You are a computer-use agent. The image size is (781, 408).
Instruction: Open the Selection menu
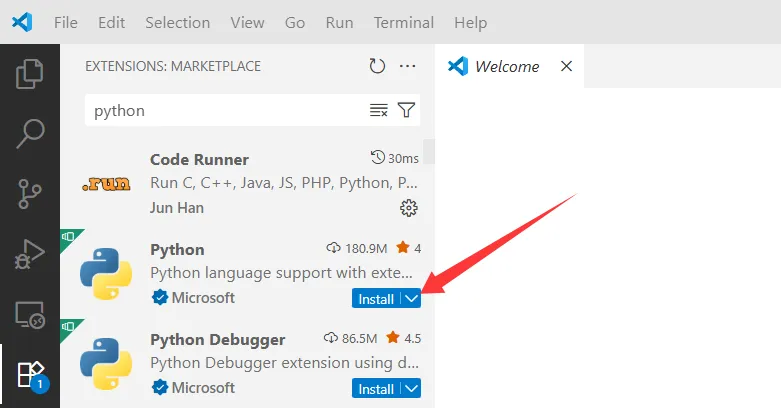pyautogui.click(x=177, y=22)
